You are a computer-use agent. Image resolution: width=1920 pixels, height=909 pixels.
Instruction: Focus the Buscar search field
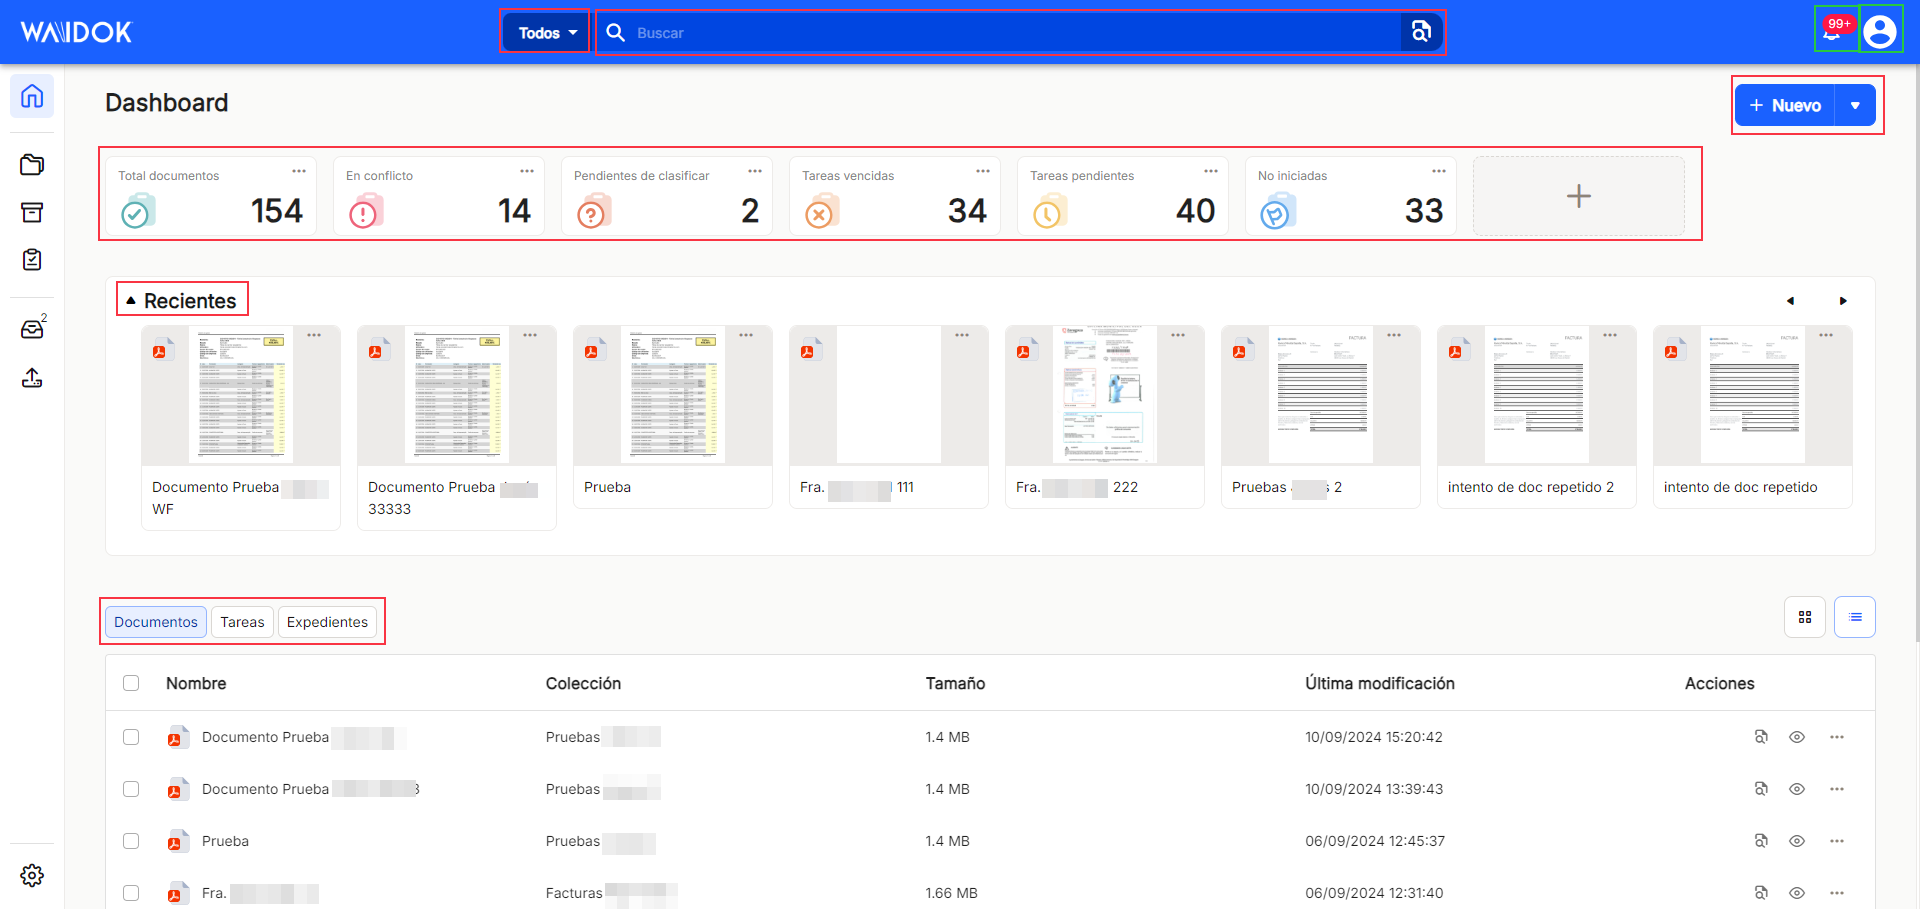[1000, 33]
